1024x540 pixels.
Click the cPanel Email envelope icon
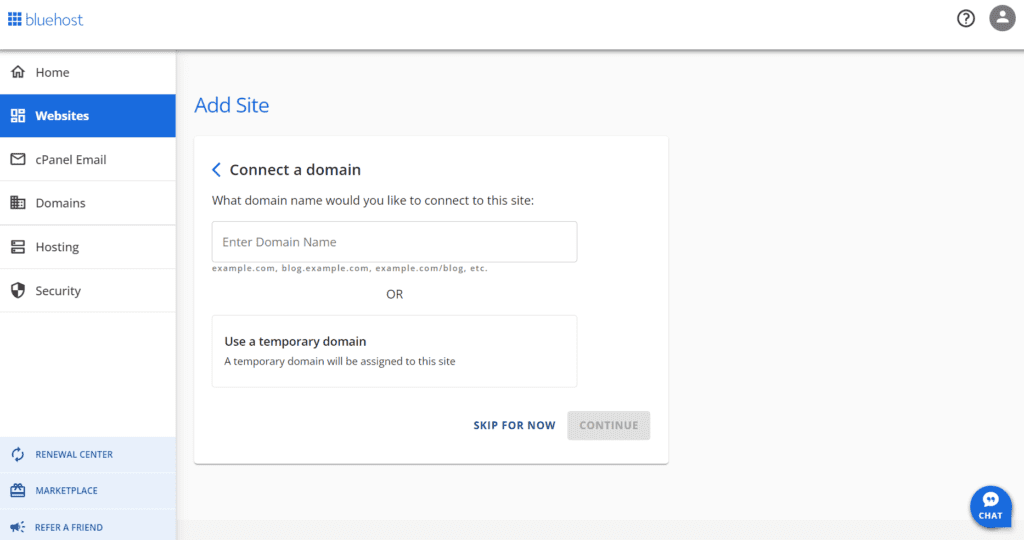click(x=18, y=159)
